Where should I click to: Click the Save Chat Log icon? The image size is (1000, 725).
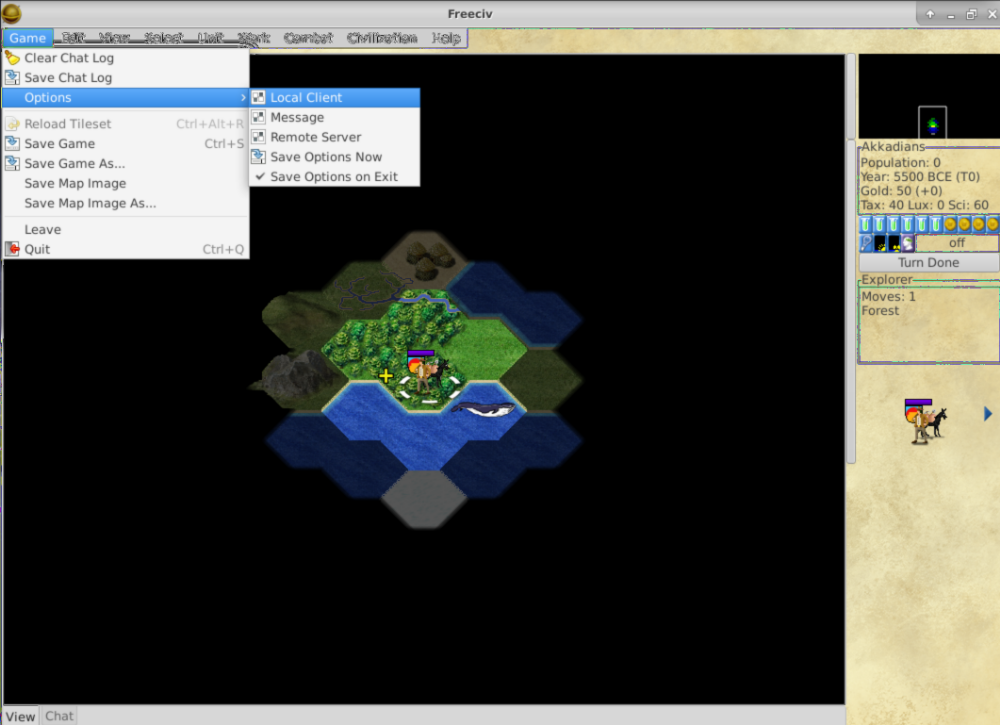(12, 78)
